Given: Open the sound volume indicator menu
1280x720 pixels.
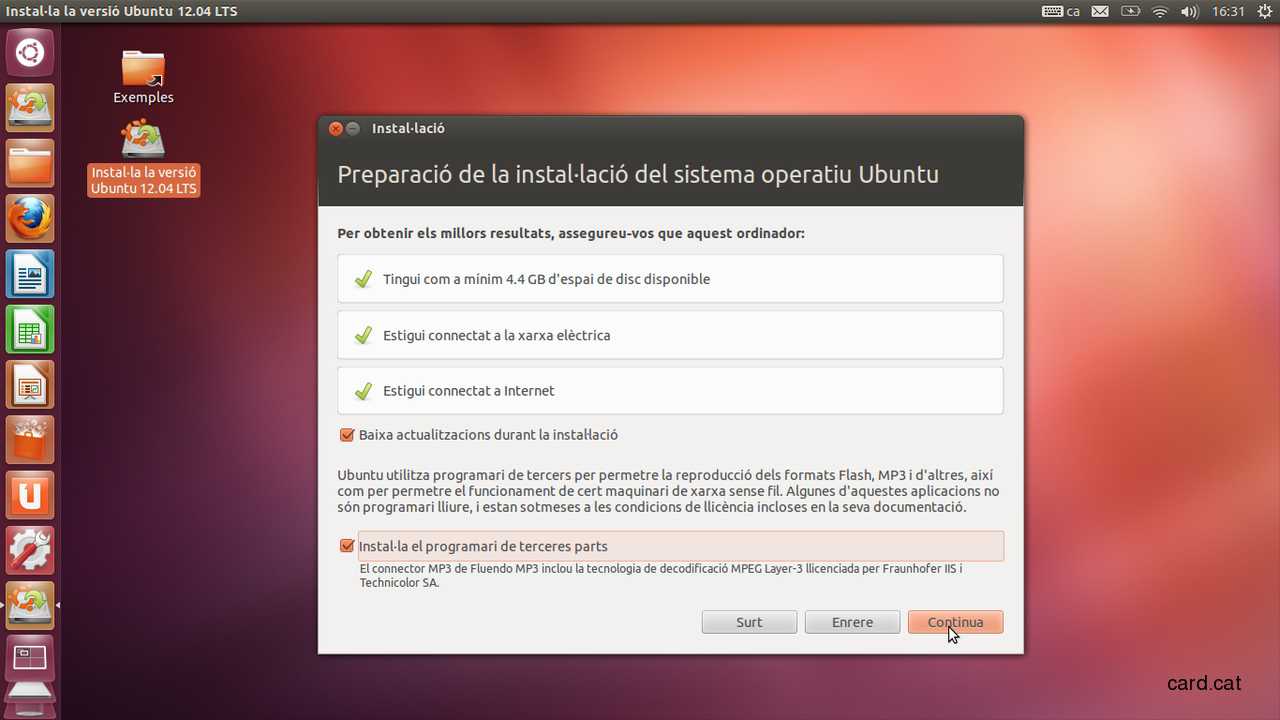Looking at the screenshot, I should tap(1189, 12).
